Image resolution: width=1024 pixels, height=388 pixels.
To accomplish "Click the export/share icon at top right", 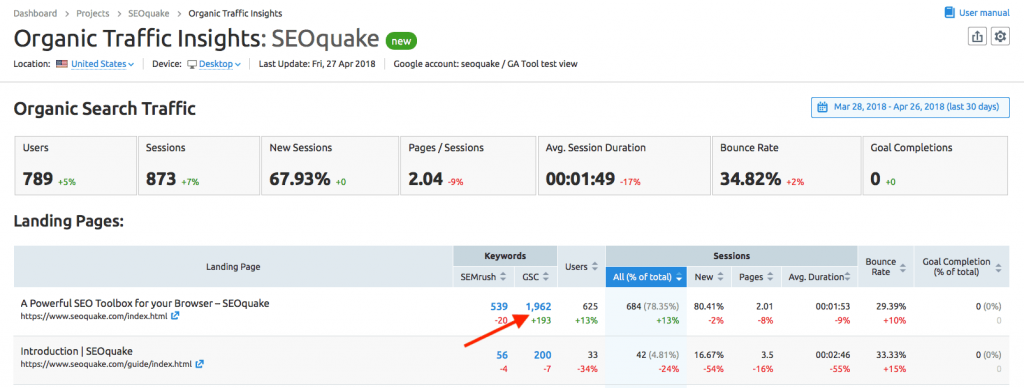I will (x=977, y=37).
